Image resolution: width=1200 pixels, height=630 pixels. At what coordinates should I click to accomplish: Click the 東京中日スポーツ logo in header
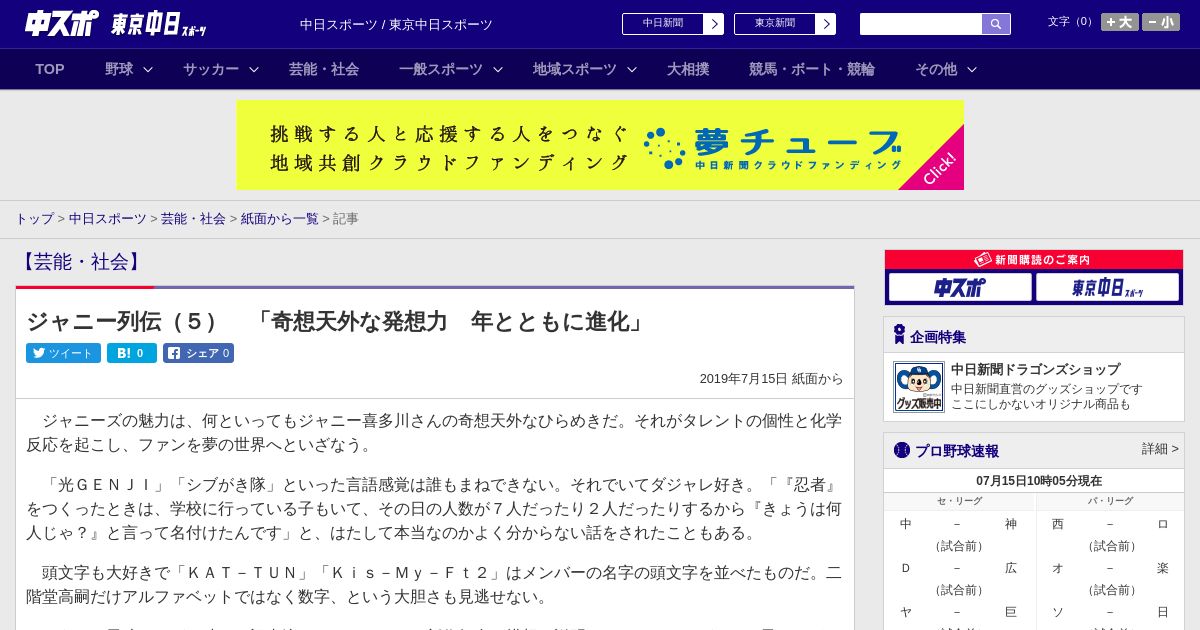pos(158,24)
